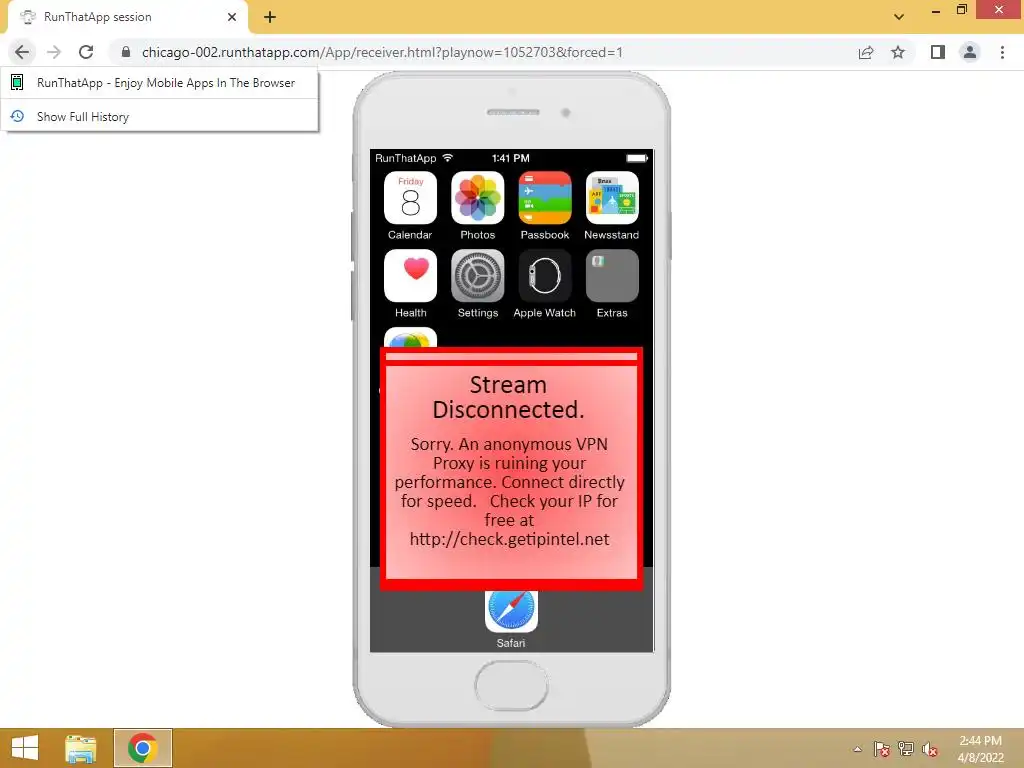The height and width of the screenshot is (768, 1024).
Task: Open the Apple Watch app icon
Action: [545, 276]
